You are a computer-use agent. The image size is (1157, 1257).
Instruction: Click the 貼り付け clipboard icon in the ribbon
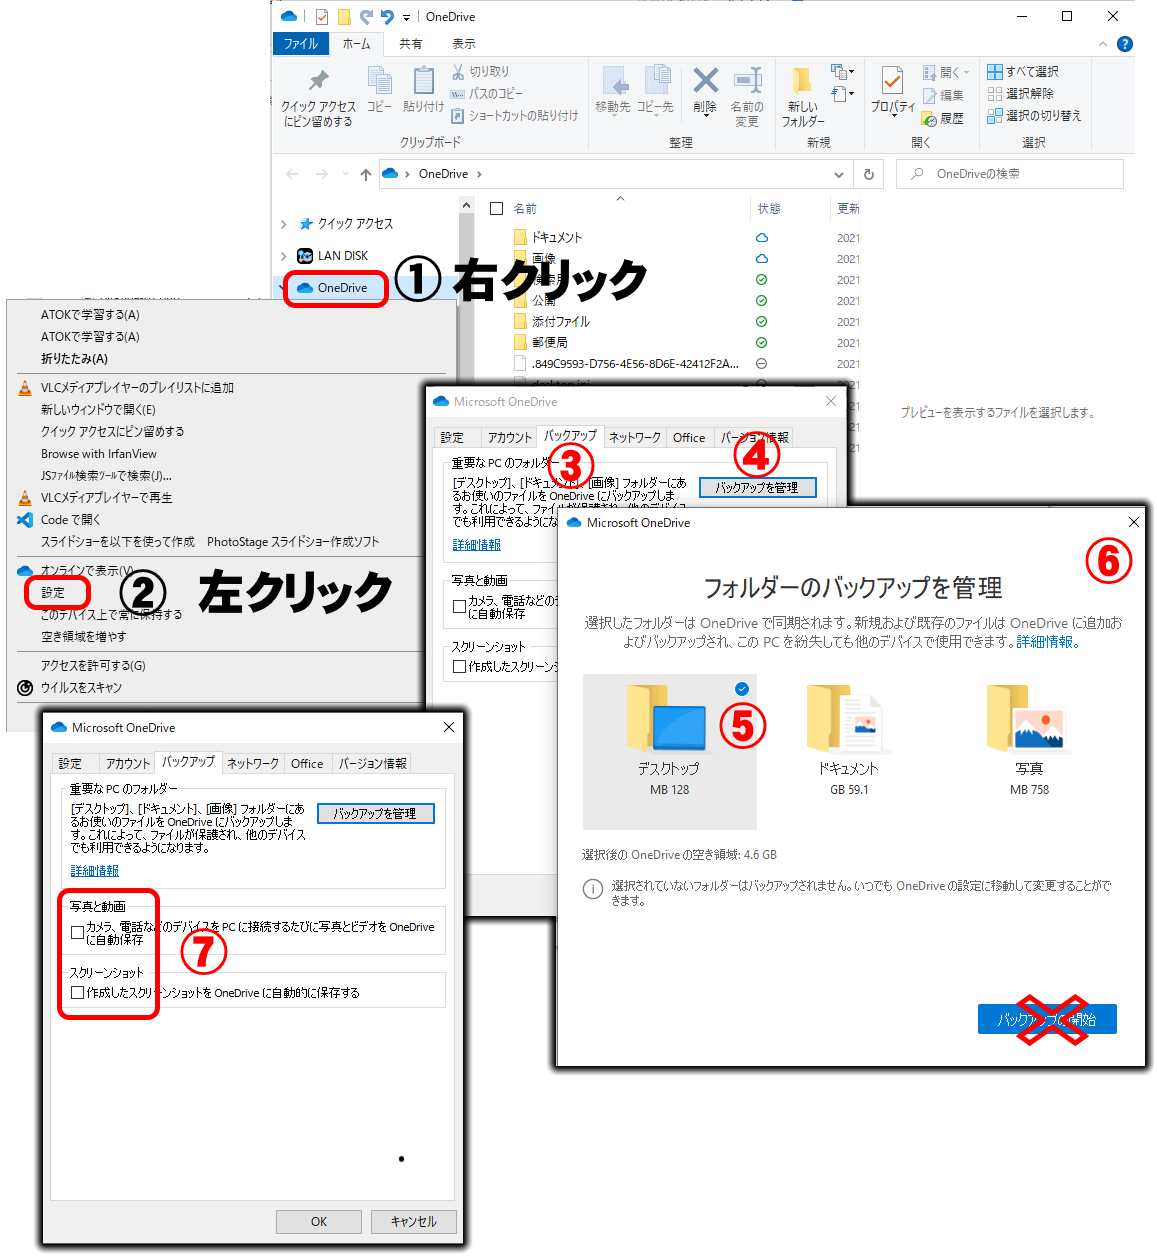tap(423, 80)
